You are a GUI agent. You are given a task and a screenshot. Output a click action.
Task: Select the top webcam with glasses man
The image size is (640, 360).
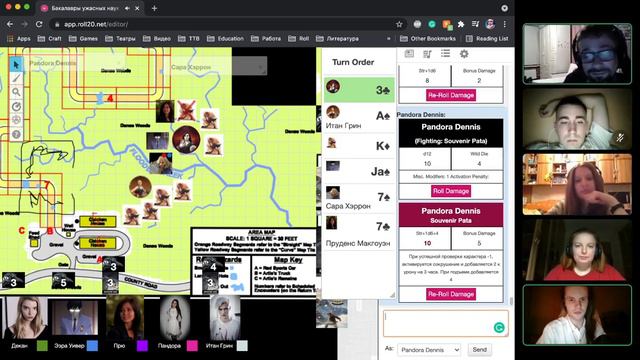pyautogui.click(x=577, y=54)
